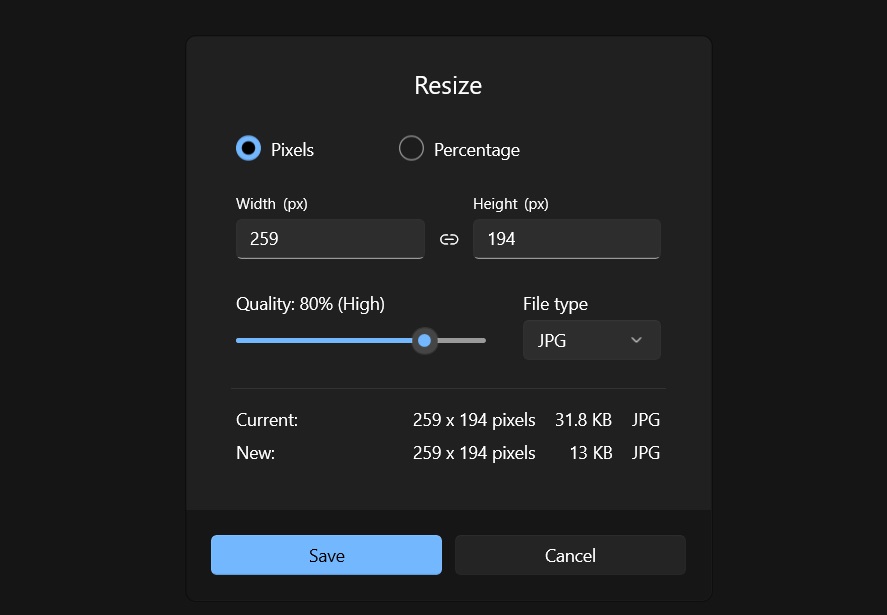Save the resized image
This screenshot has height=615, width=887.
326,555
